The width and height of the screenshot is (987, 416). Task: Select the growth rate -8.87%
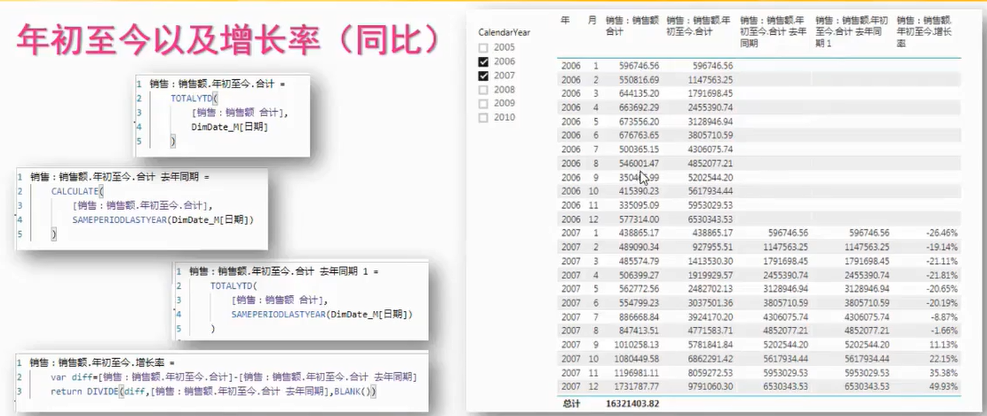pos(944,317)
